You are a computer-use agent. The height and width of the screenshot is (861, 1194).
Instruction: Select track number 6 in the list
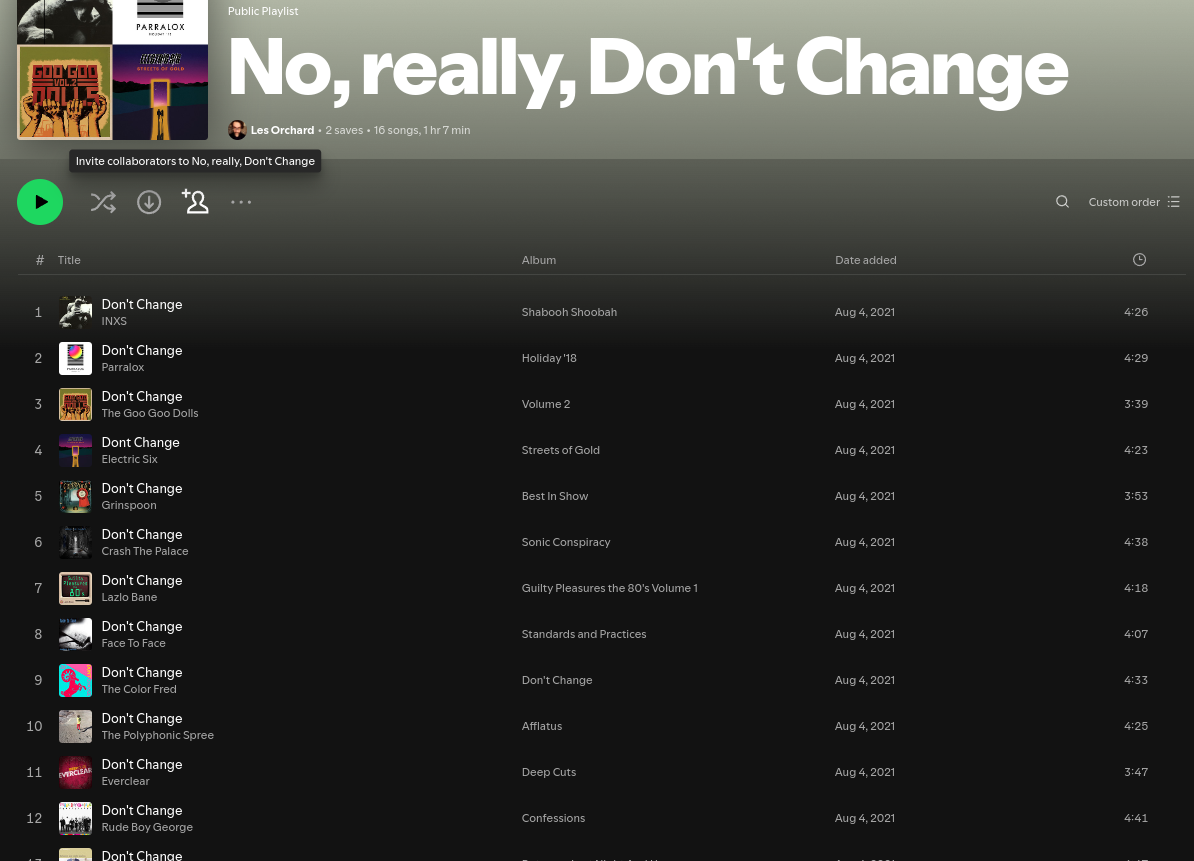38,542
